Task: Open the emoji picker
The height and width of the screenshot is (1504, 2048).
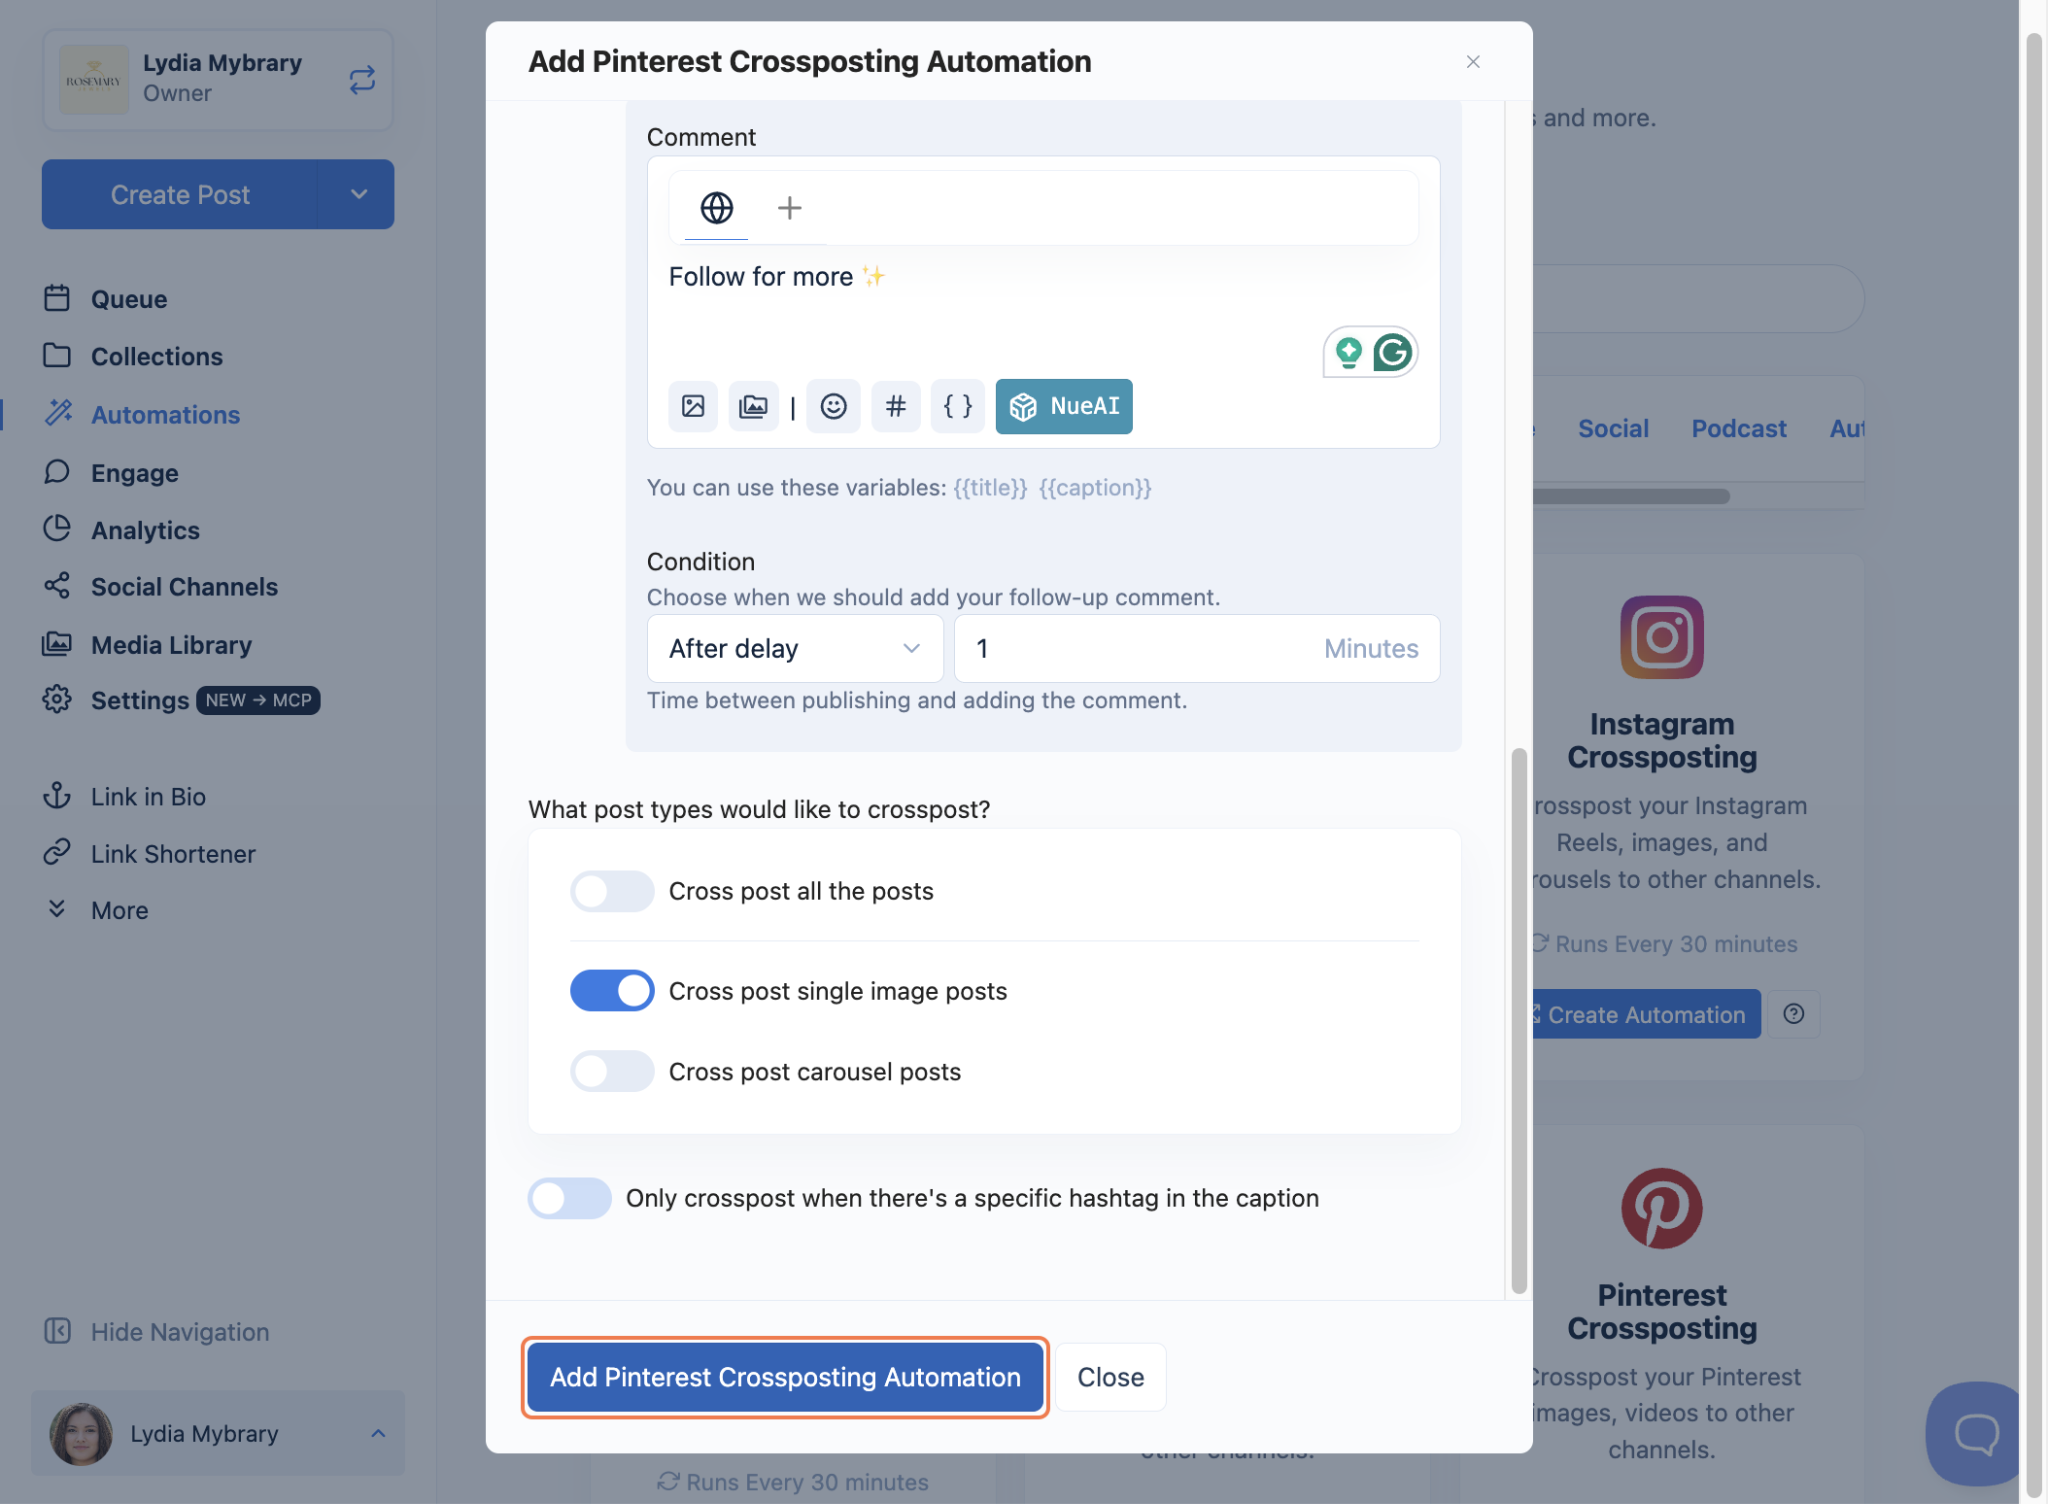Action: (833, 406)
